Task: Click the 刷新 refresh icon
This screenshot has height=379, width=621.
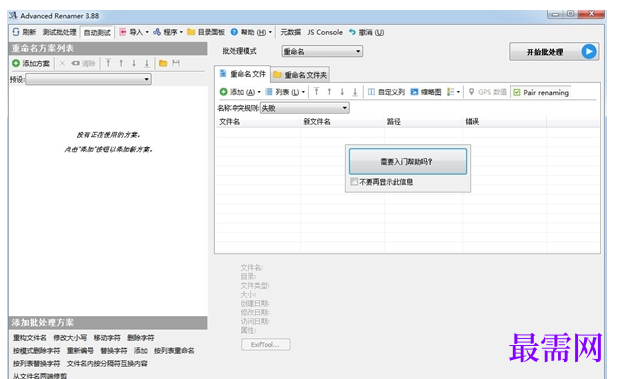Action: (16, 32)
